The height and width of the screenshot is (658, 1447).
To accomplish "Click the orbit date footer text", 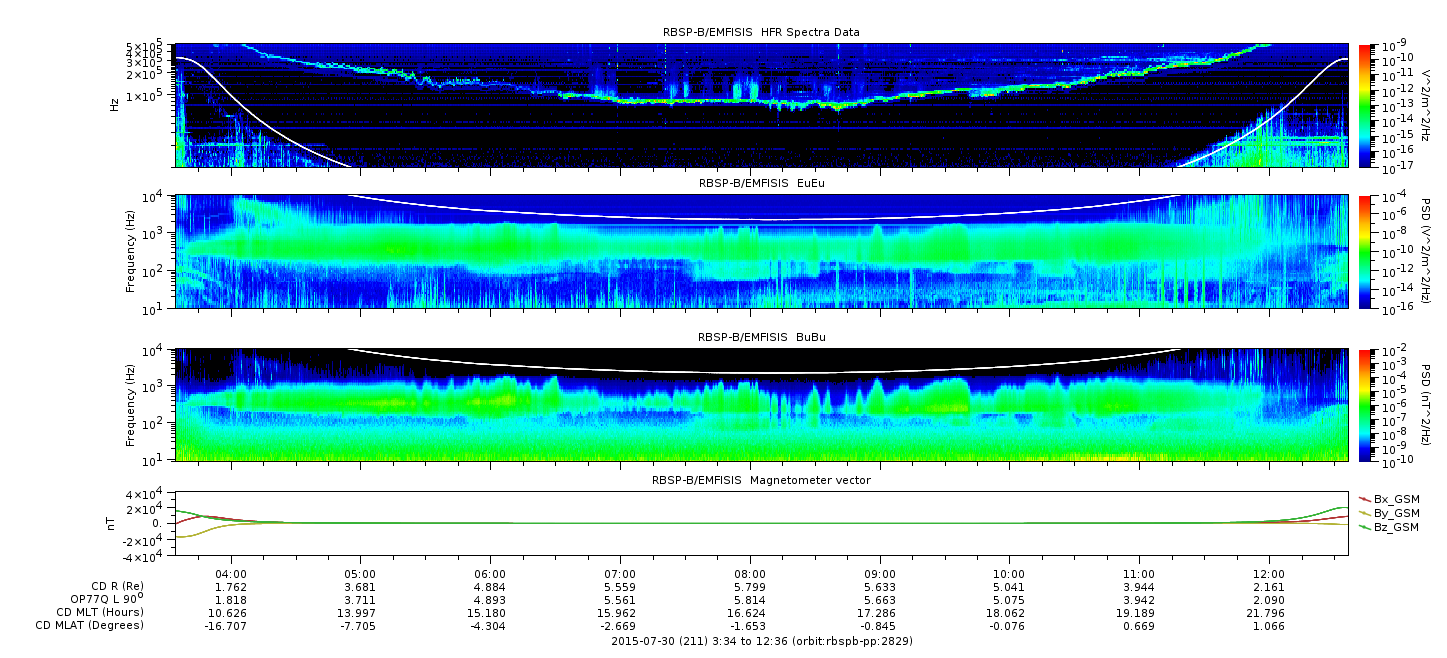I will click(761, 641).
